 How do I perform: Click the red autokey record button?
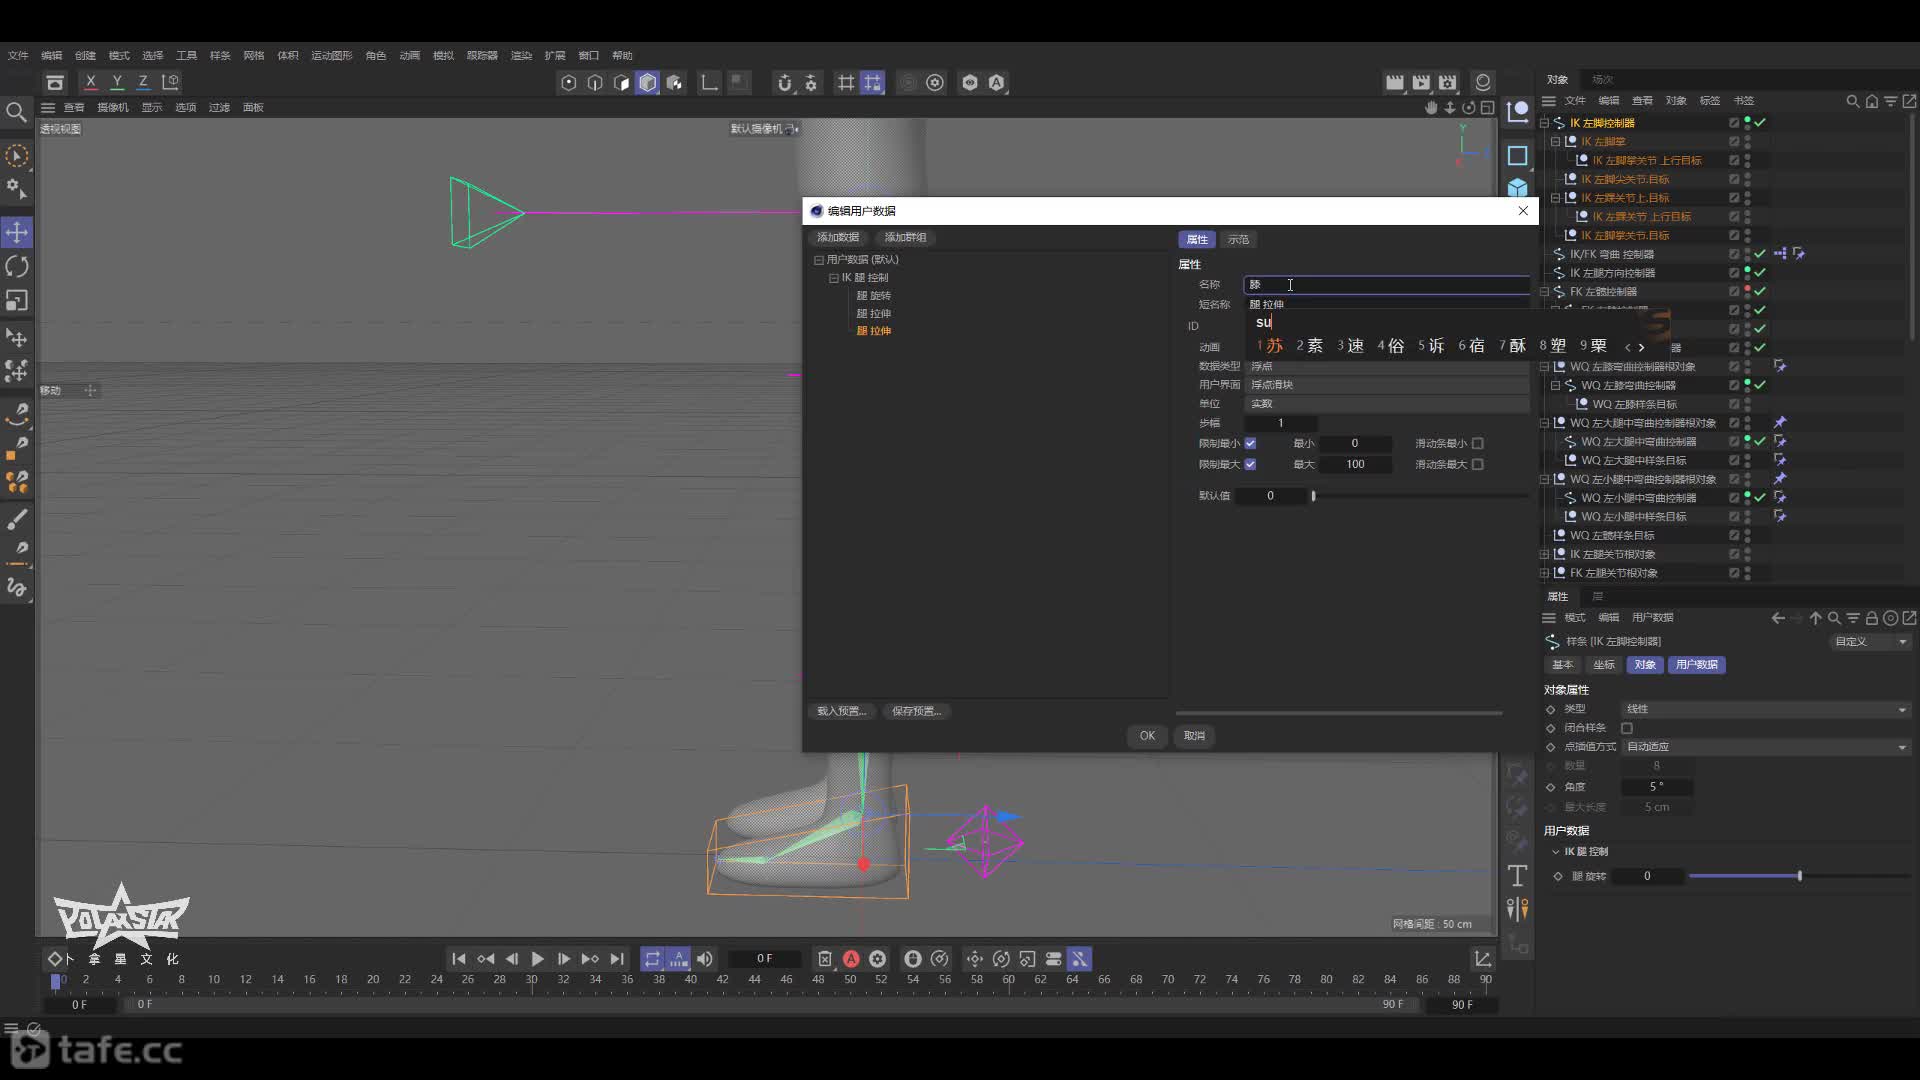851,959
